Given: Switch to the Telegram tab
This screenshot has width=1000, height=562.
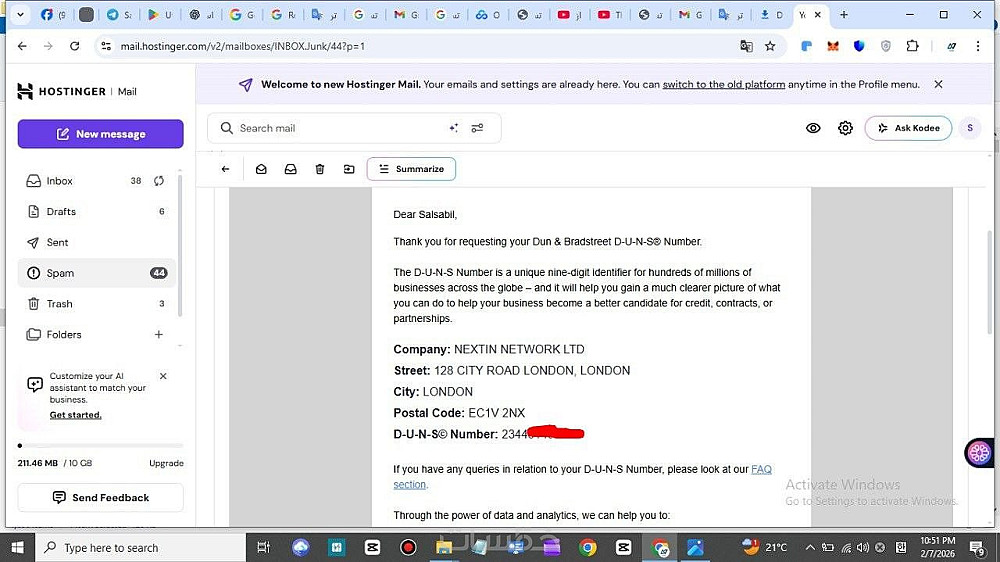Looking at the screenshot, I should coord(119,14).
